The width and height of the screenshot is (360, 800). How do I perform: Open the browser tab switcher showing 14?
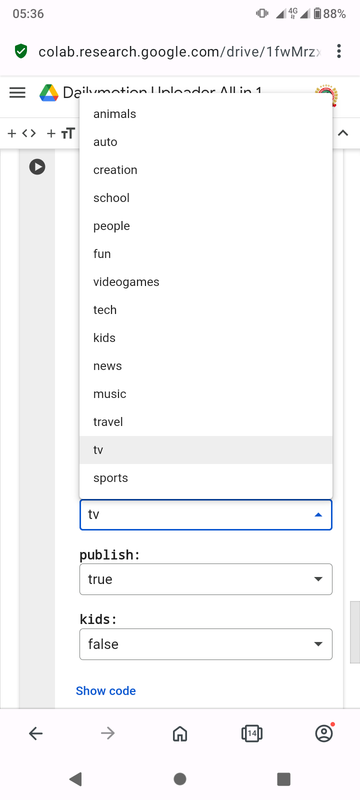point(251,734)
